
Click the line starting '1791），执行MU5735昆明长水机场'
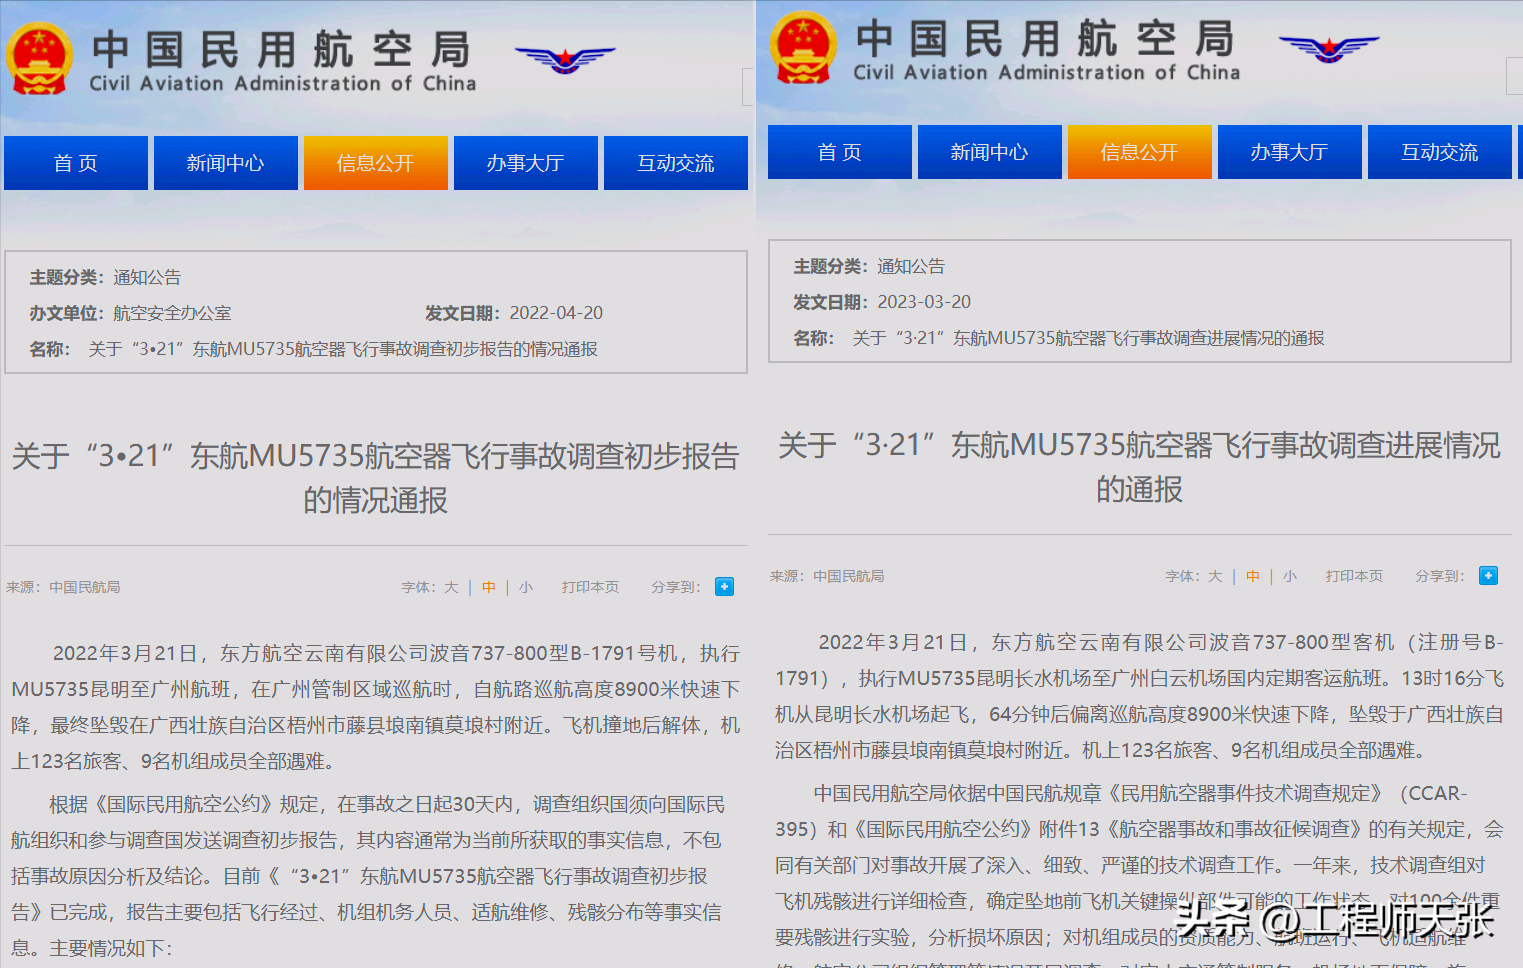pos(1140,679)
